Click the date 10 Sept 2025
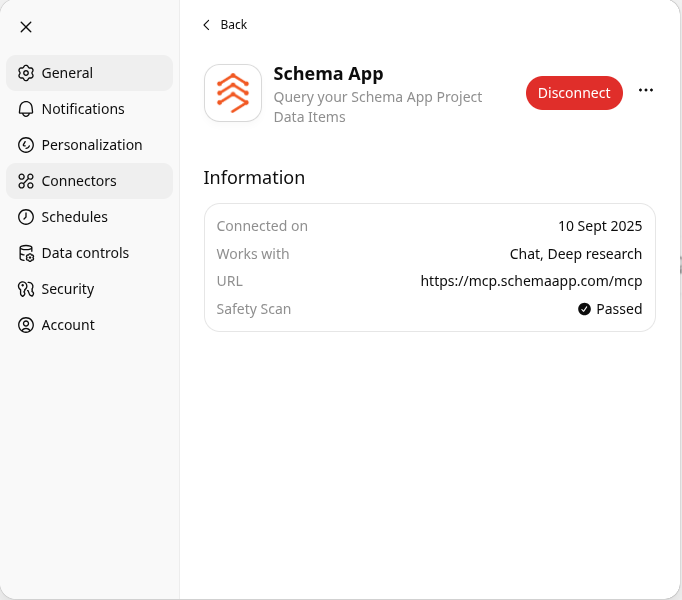The image size is (682, 600). pyautogui.click(x=600, y=226)
